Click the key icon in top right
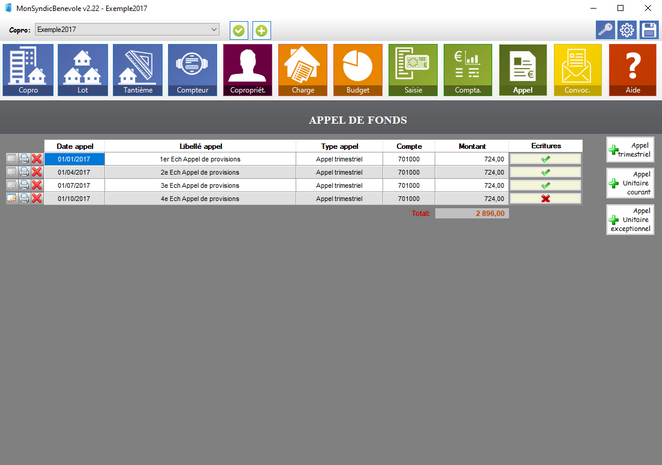Screen dimensions: 662x465 (604, 30)
